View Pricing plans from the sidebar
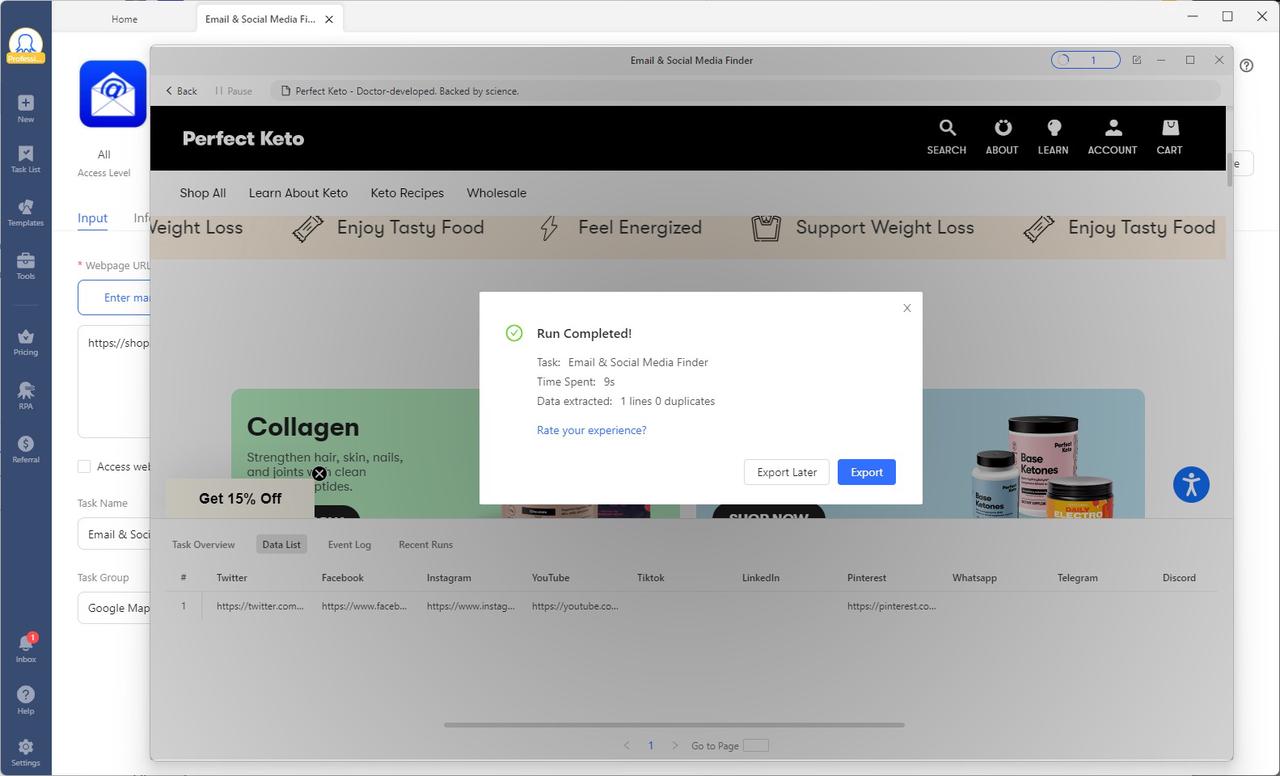 pyautogui.click(x=24, y=340)
